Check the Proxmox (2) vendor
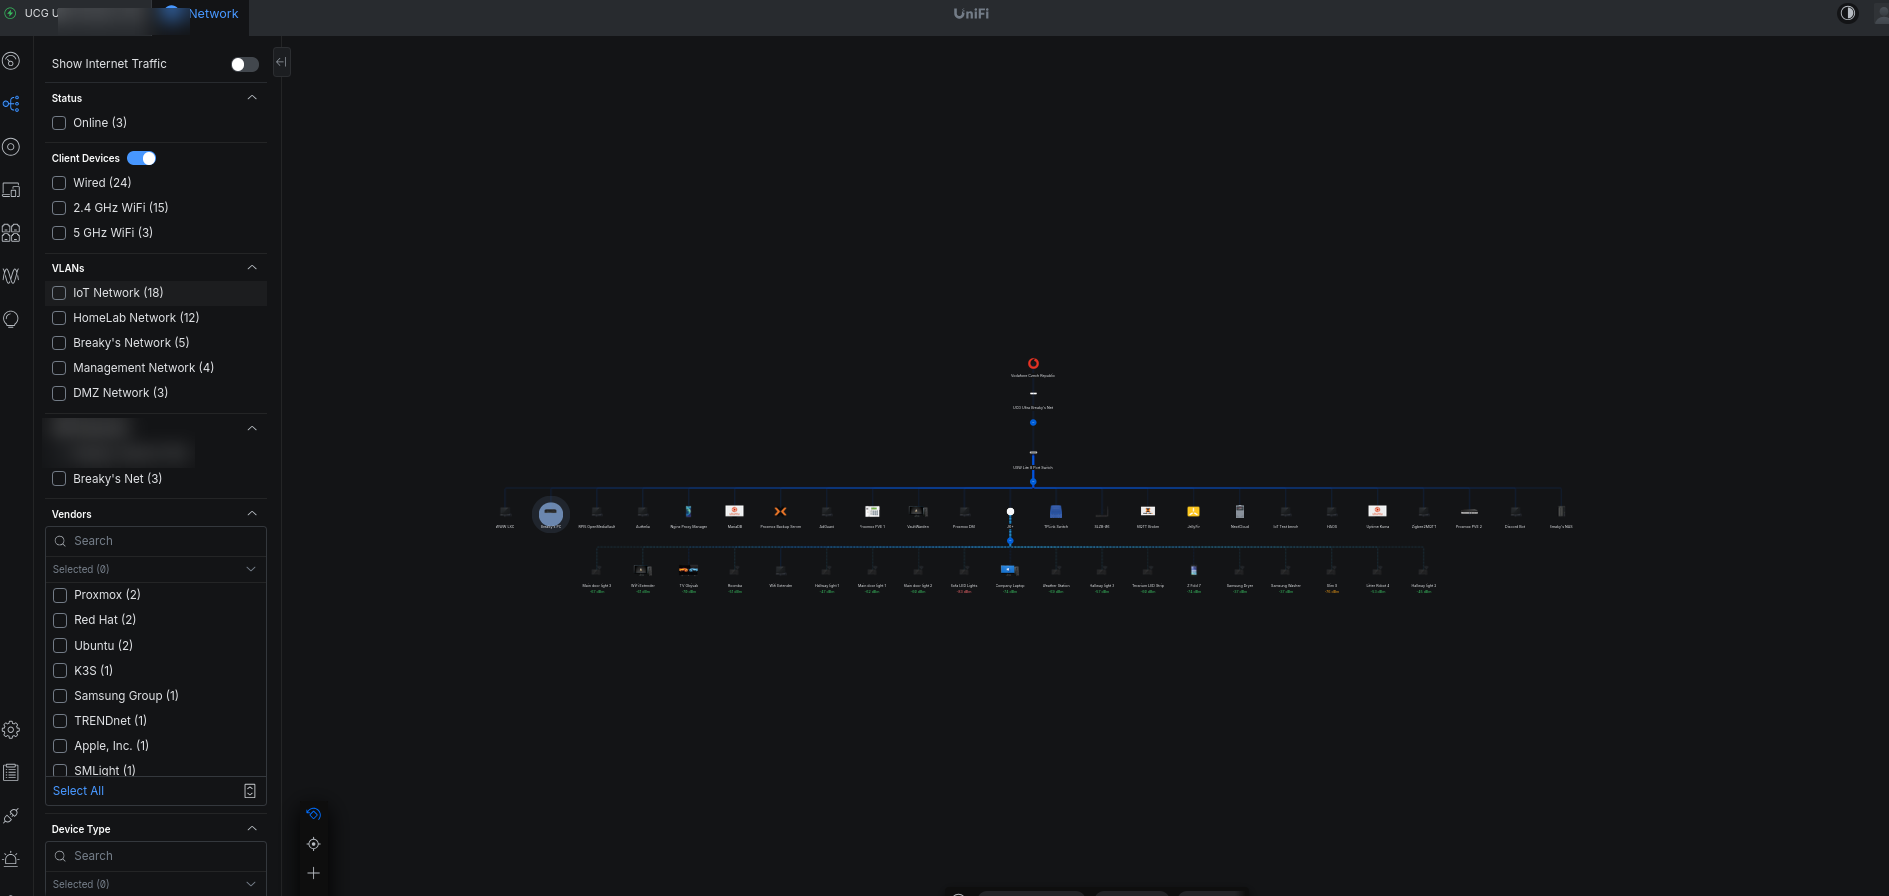Viewport: 1889px width, 896px height. click(x=60, y=595)
